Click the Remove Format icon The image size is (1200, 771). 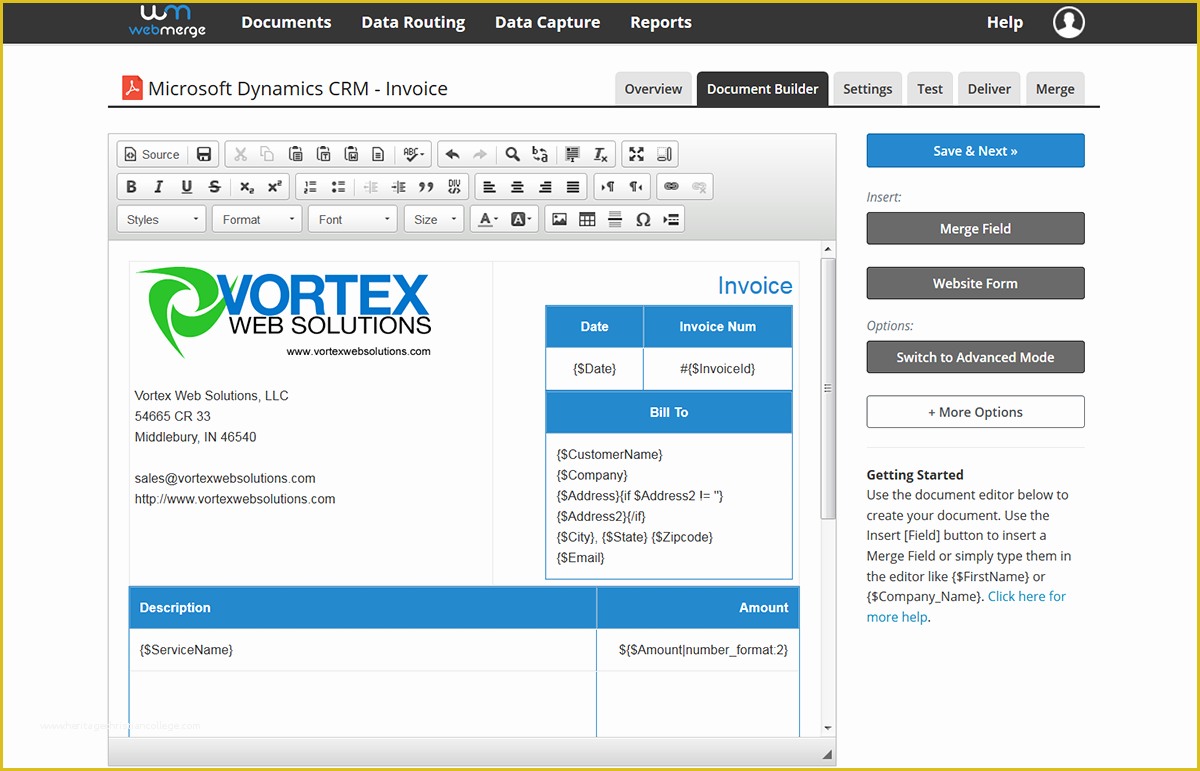(x=600, y=154)
